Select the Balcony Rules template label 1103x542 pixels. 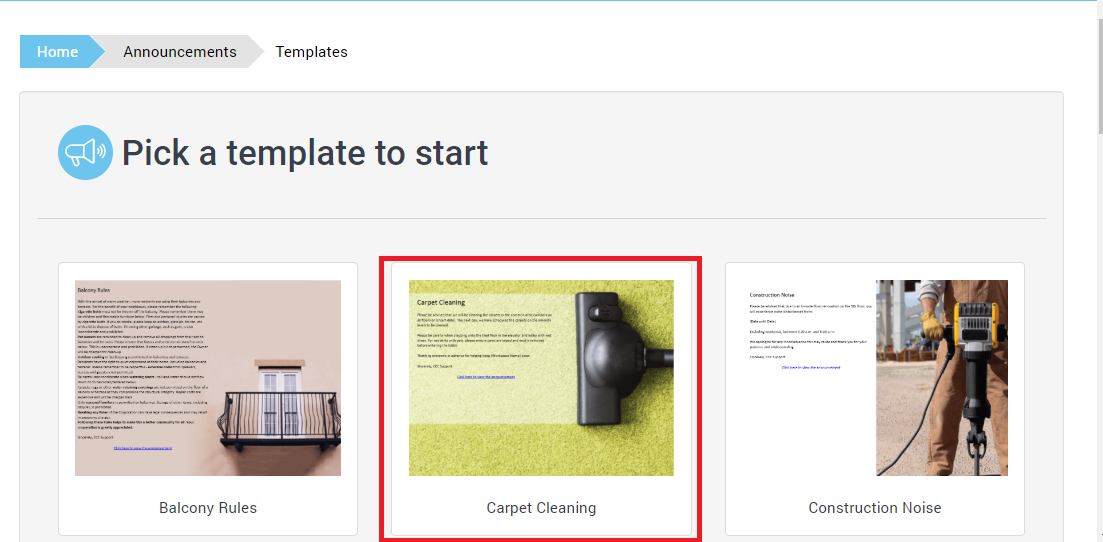(208, 508)
